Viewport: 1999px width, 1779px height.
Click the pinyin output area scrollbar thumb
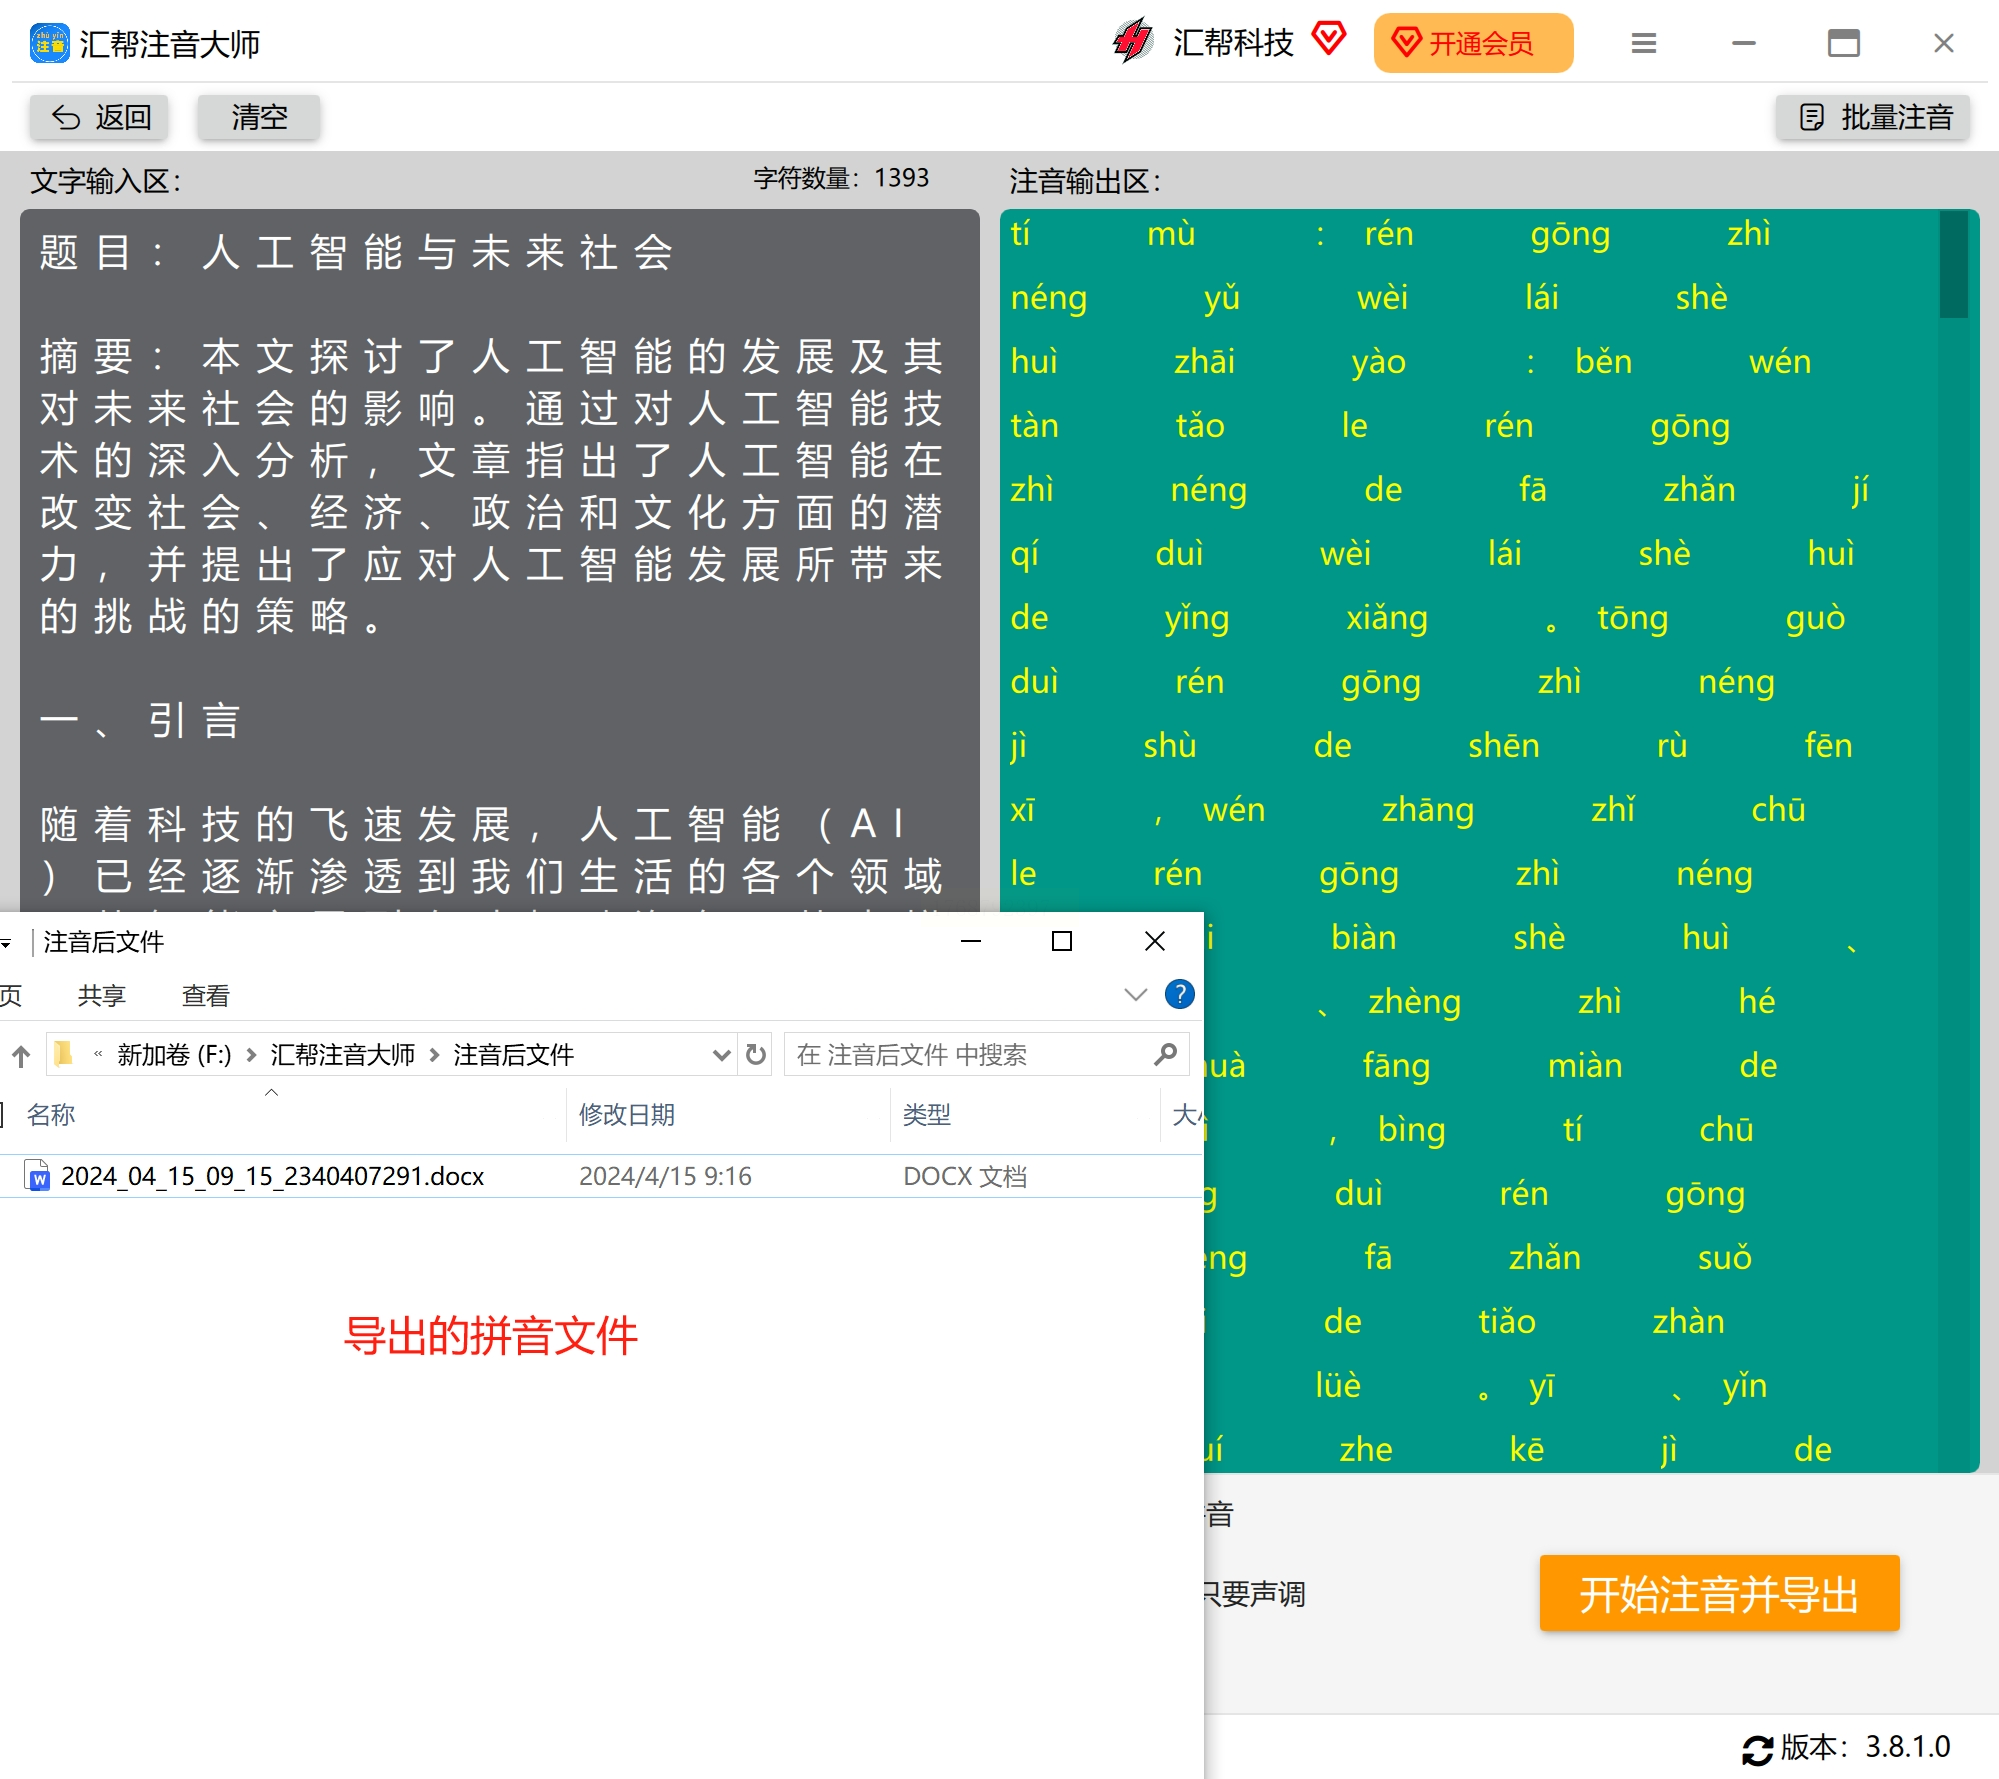click(1952, 265)
